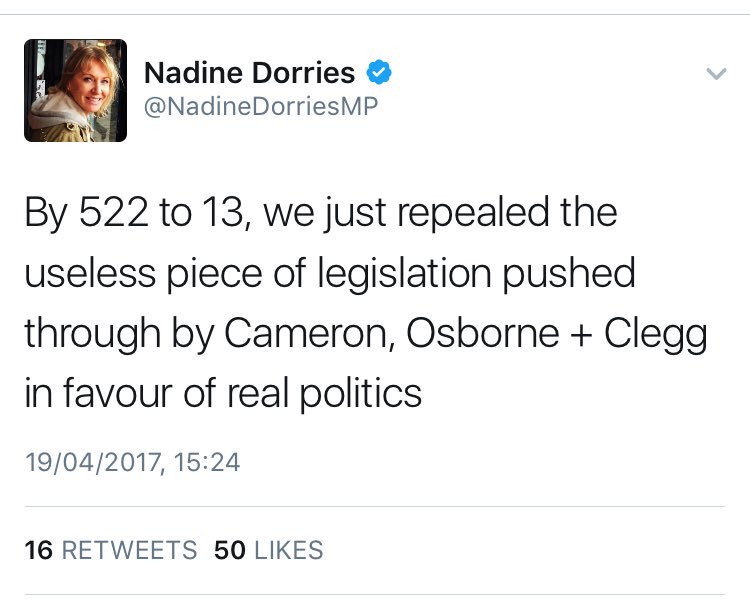Click the tweet line starting "By 522 to 13"
Image resolution: width=750 pixels, height=601 pixels.
(x=320, y=214)
